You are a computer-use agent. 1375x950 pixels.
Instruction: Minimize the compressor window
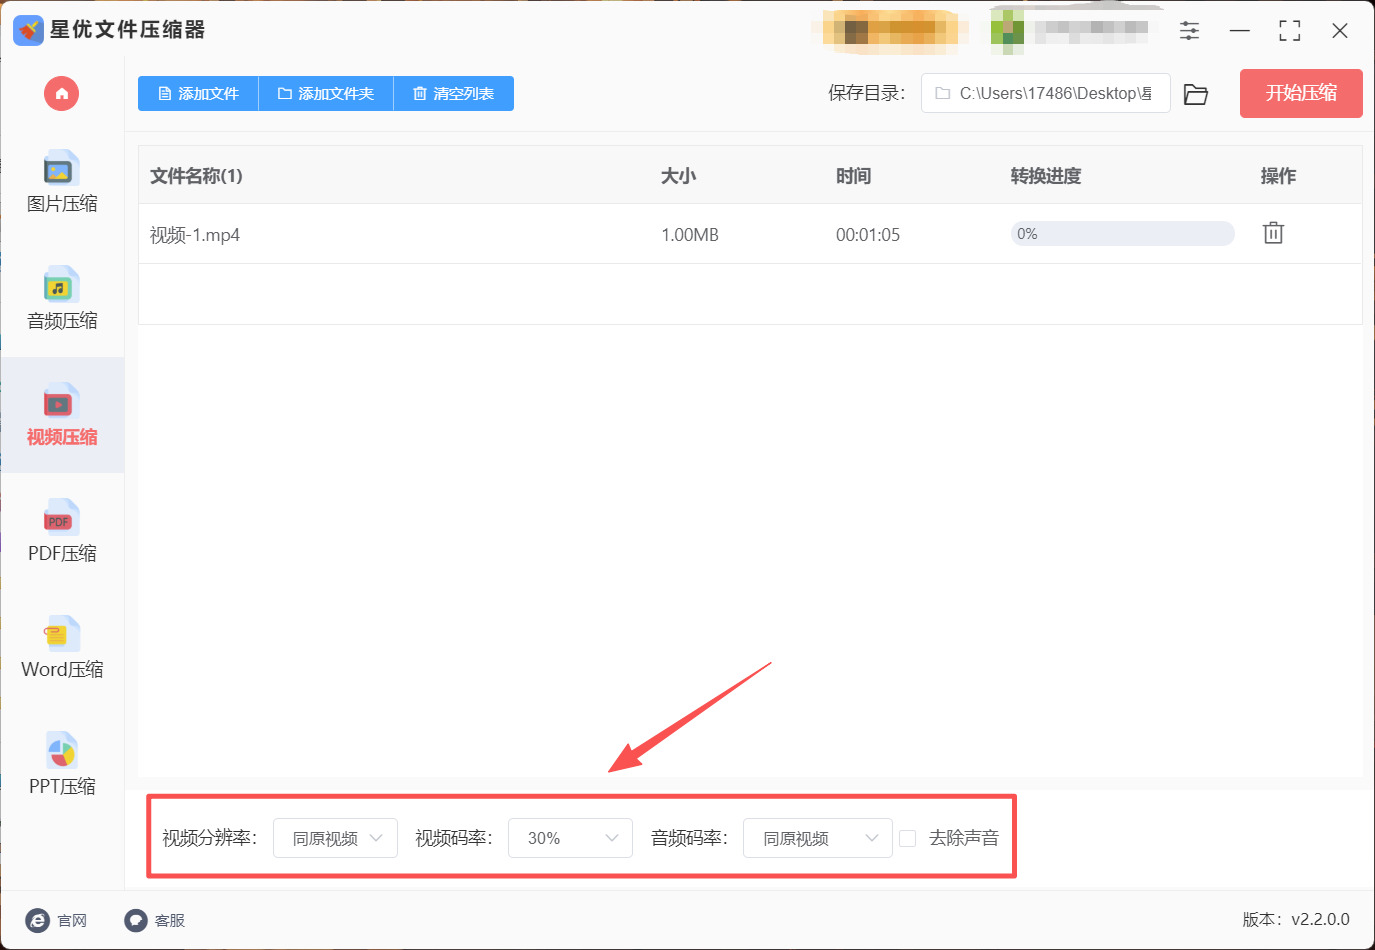point(1240,31)
